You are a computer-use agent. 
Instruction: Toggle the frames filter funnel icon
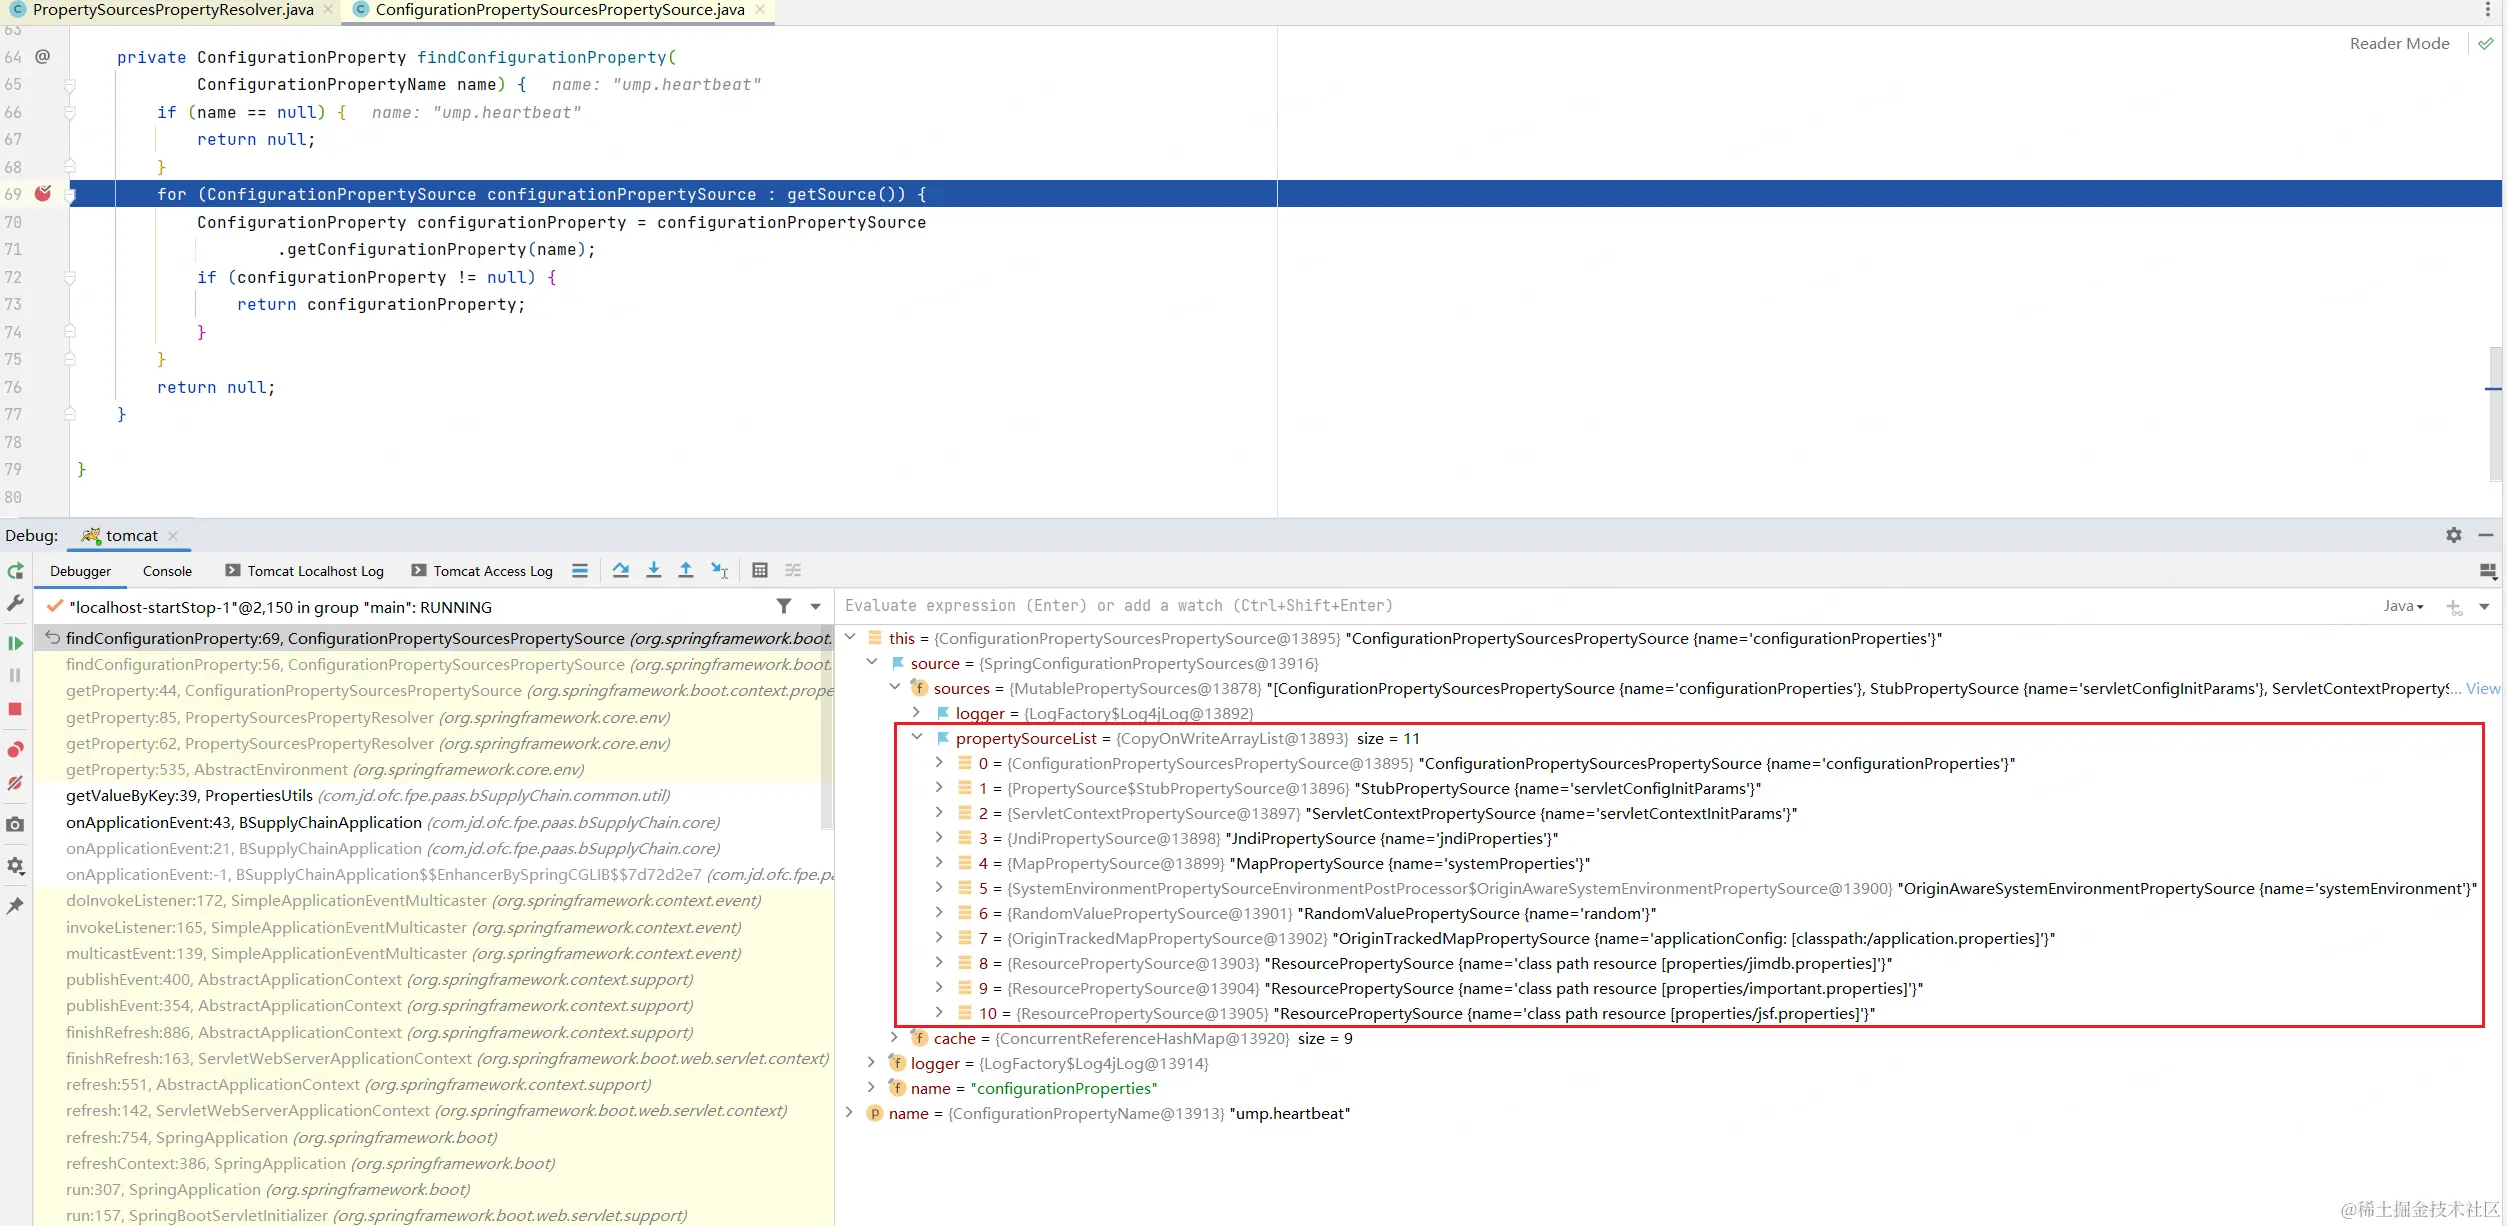pos(784,606)
